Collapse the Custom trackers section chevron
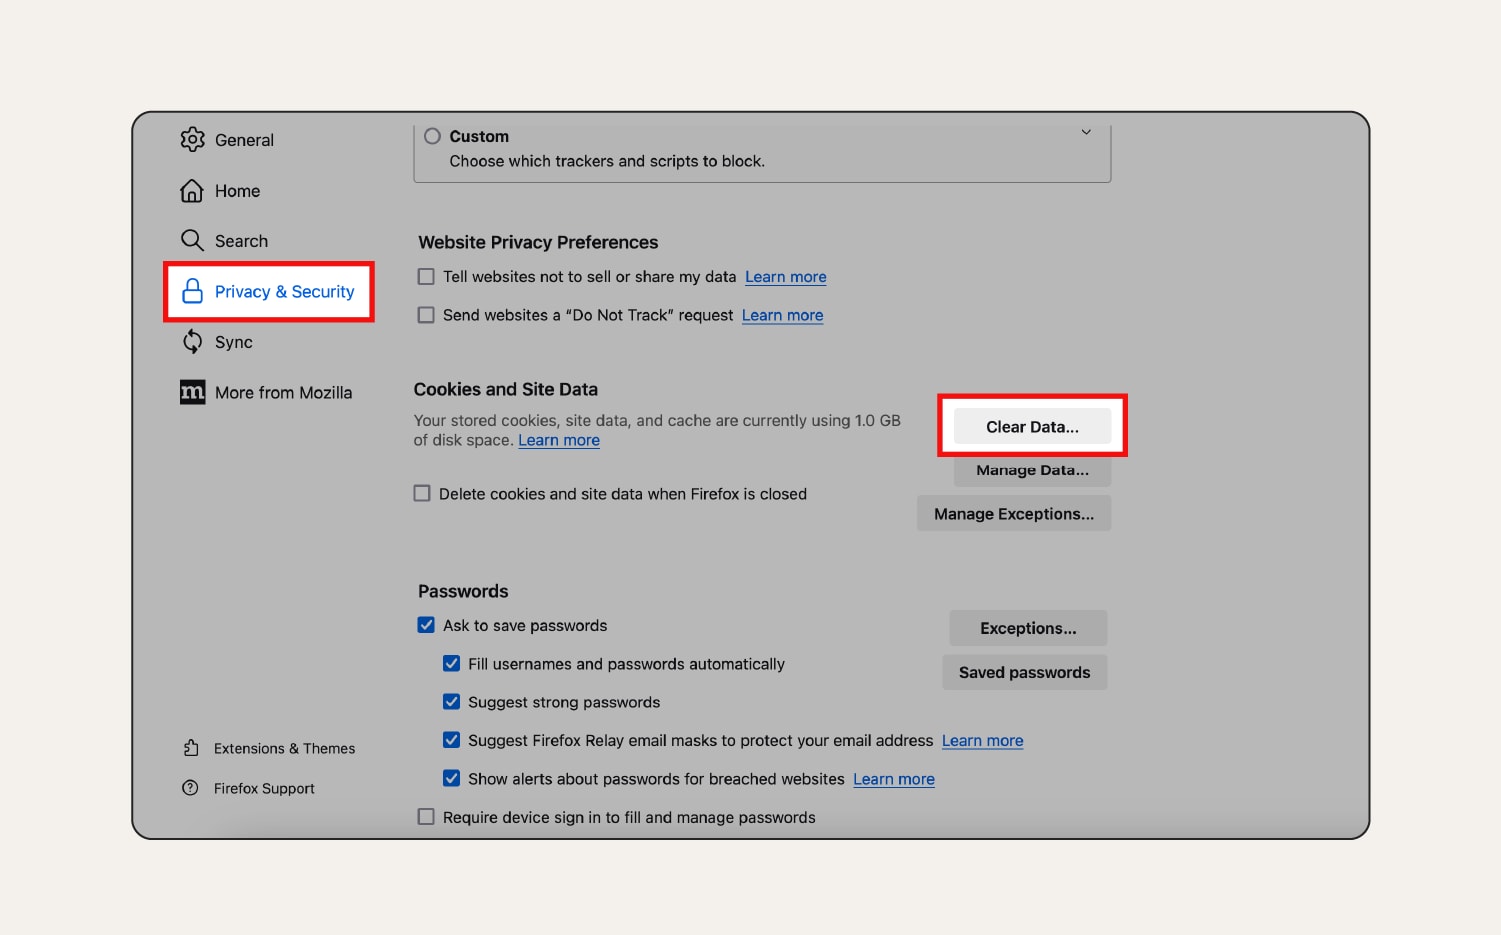This screenshot has width=1501, height=935. (x=1086, y=131)
